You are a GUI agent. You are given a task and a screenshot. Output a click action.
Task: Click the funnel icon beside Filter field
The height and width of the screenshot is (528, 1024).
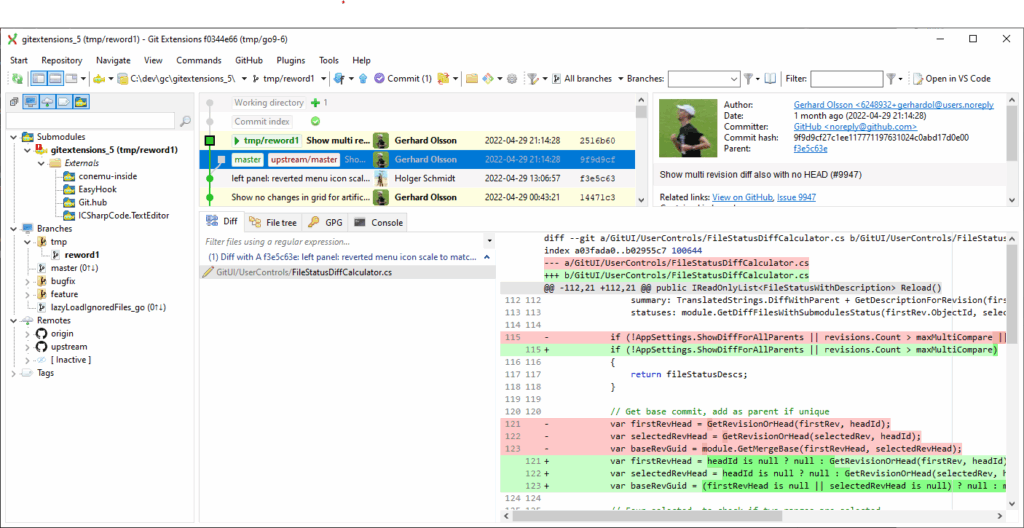pos(891,78)
